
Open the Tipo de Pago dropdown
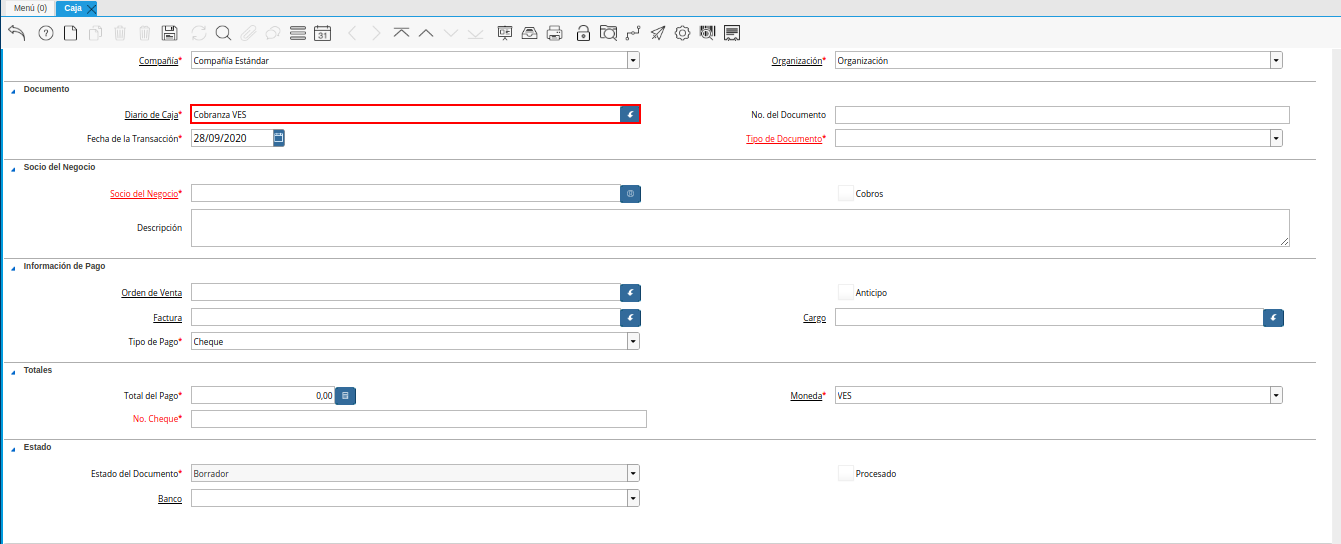pos(633,341)
